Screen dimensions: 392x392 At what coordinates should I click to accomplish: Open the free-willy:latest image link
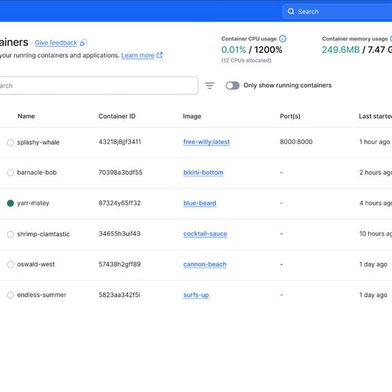(206, 142)
